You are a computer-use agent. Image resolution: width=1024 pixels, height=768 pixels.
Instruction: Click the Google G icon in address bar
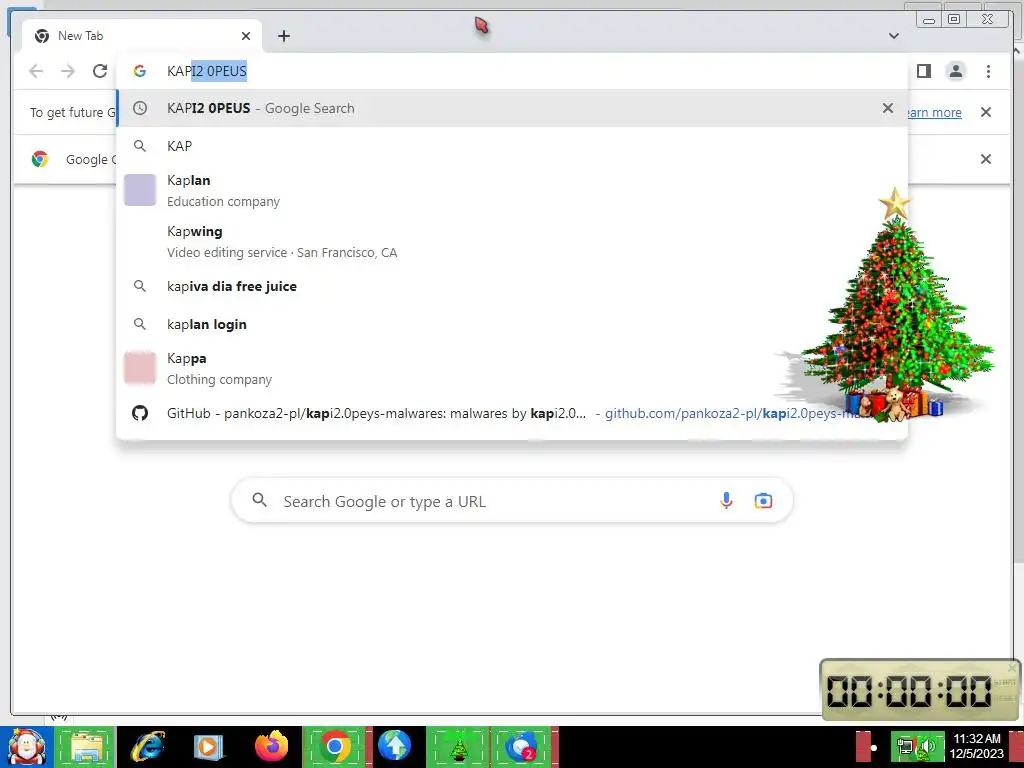point(140,71)
